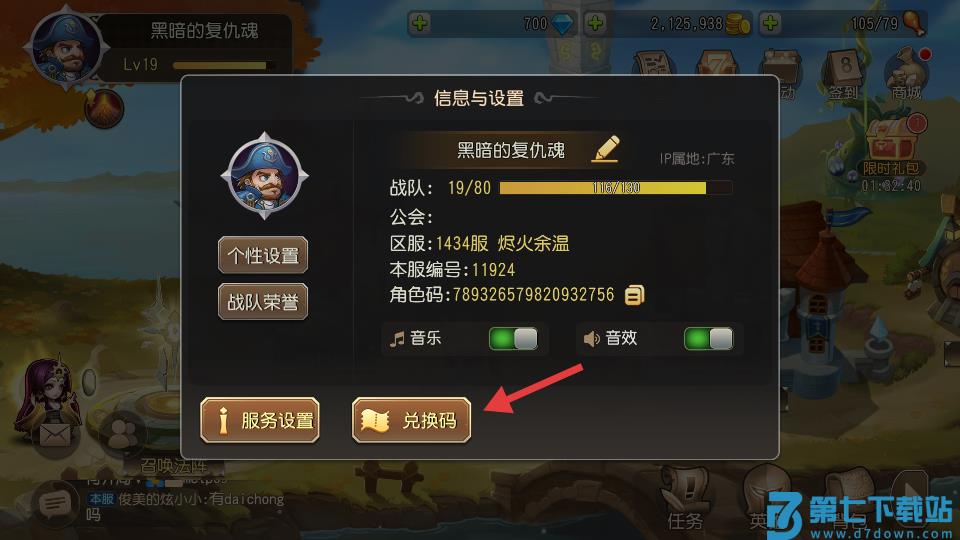Add diamonds using the green plus icon
The image size is (960, 540).
420,24
